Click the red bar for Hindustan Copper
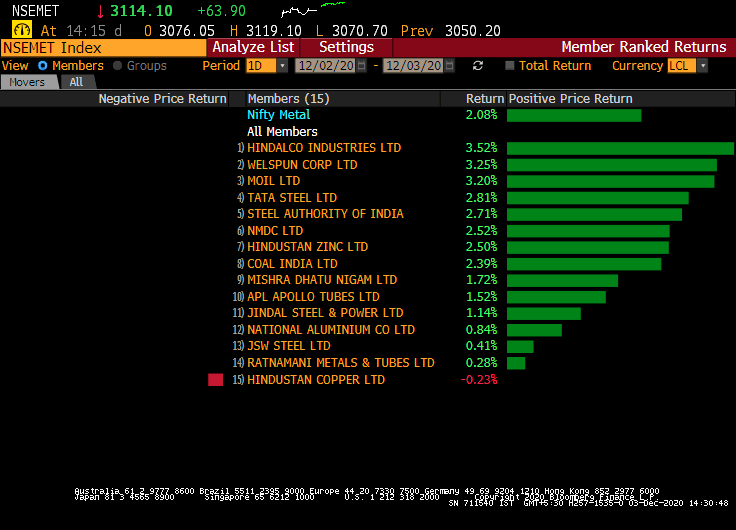Viewport: 736px width, 530px height. pyautogui.click(x=215, y=380)
